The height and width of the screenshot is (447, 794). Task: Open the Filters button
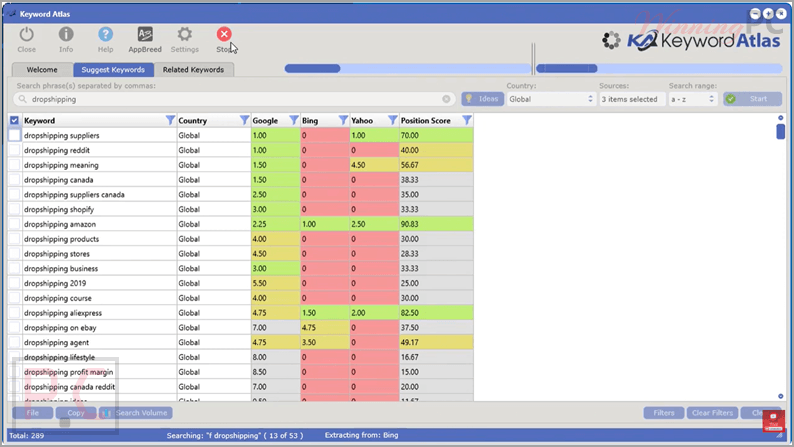(664, 413)
